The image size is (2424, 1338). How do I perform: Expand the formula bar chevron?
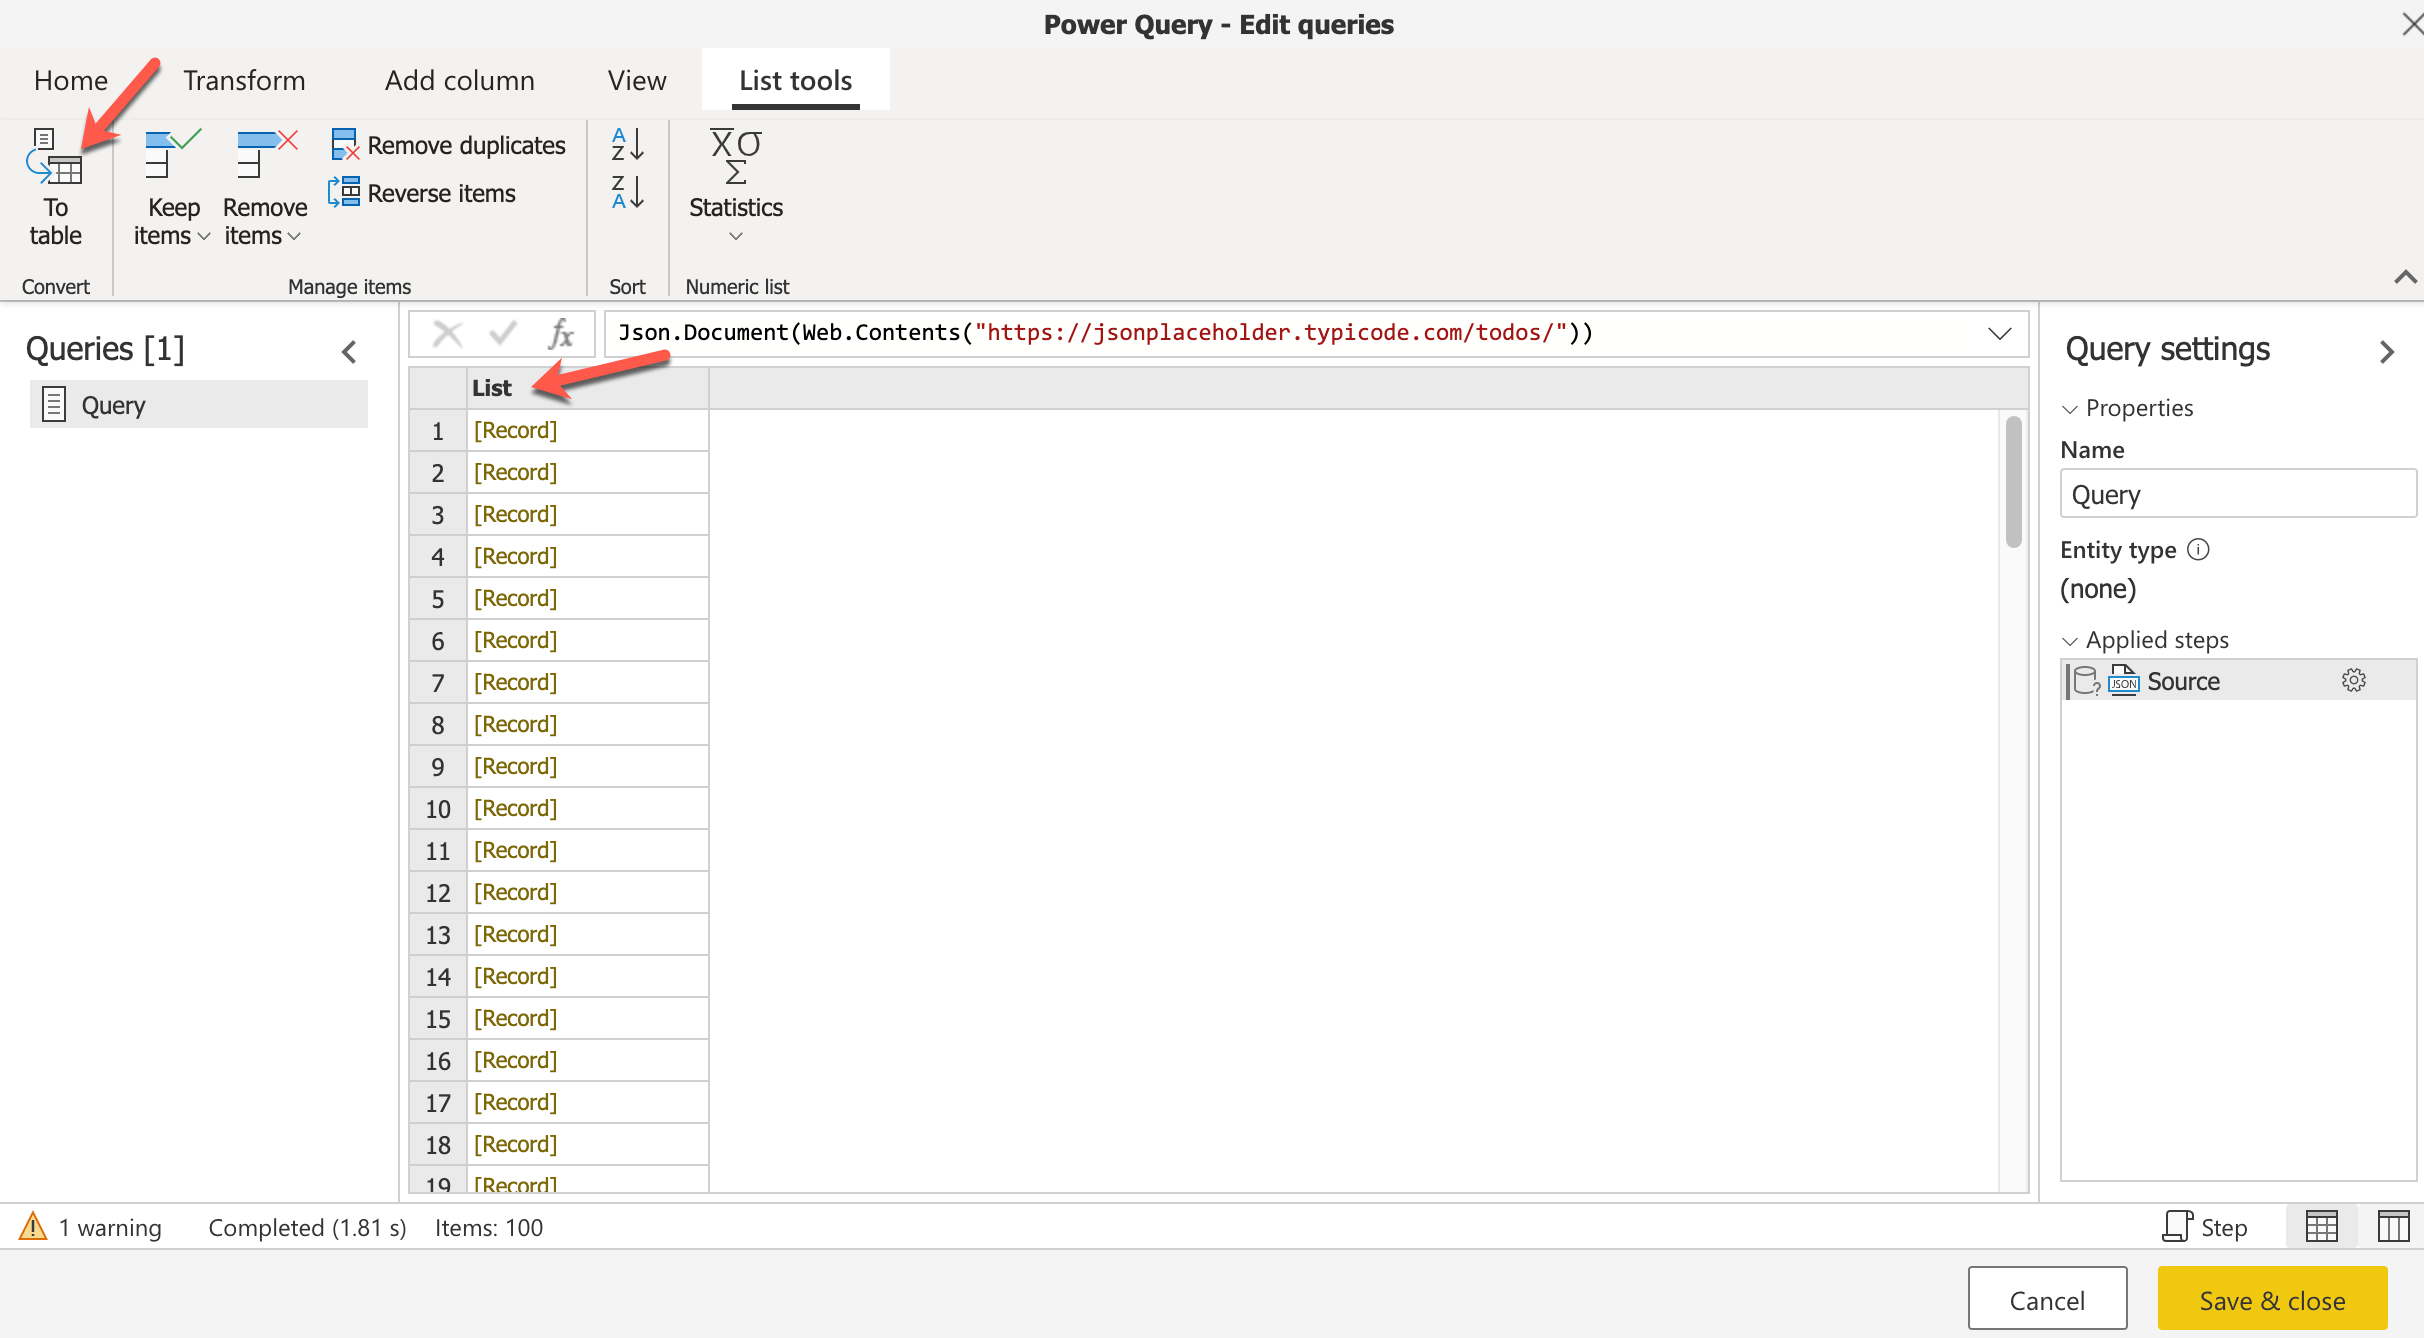[x=1999, y=333]
